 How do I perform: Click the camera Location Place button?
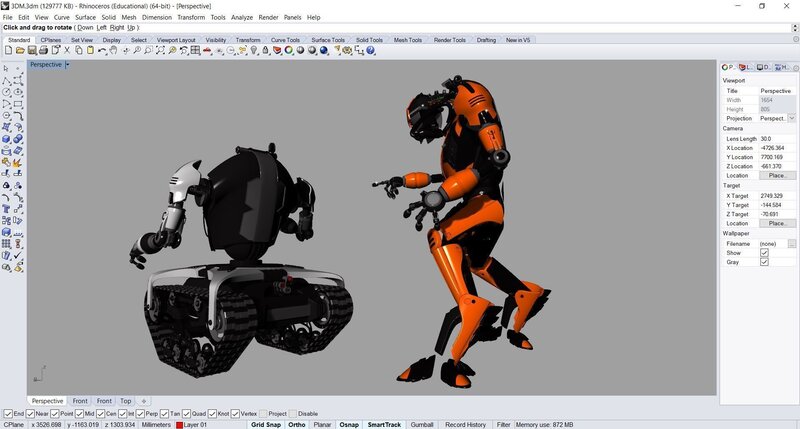click(x=776, y=175)
